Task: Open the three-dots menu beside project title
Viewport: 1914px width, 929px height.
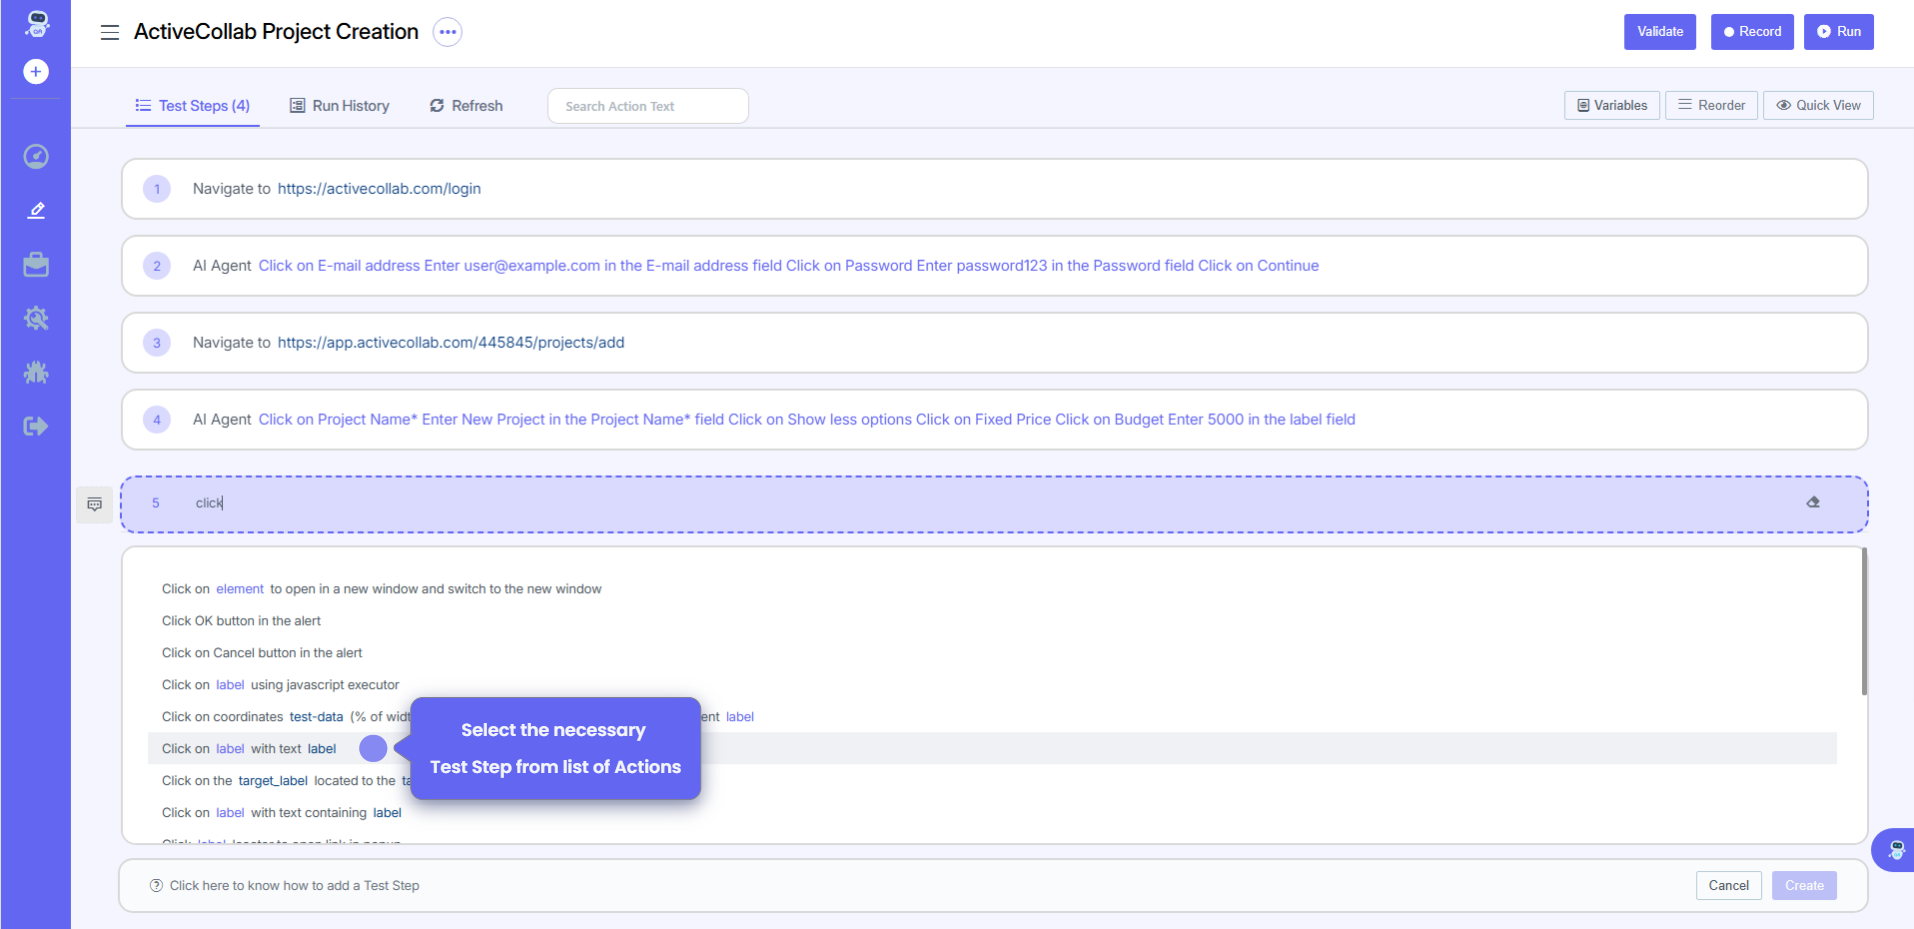Action: pos(447,32)
